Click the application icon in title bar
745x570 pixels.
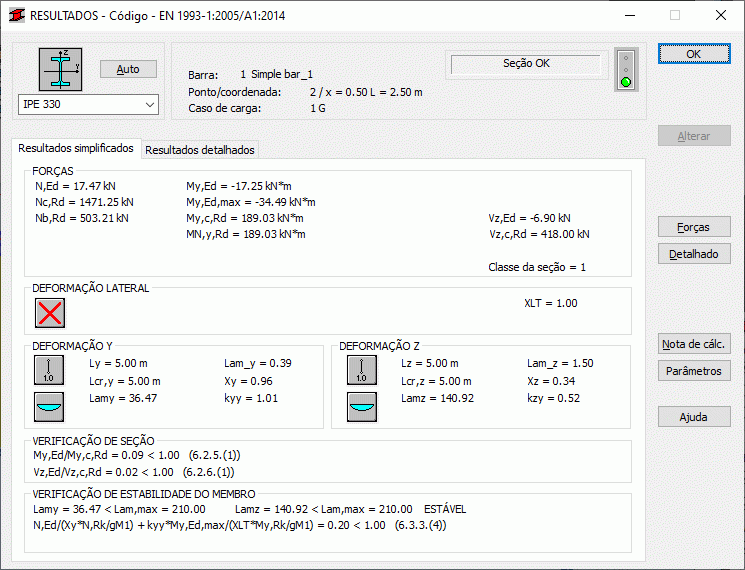[x=17, y=15]
